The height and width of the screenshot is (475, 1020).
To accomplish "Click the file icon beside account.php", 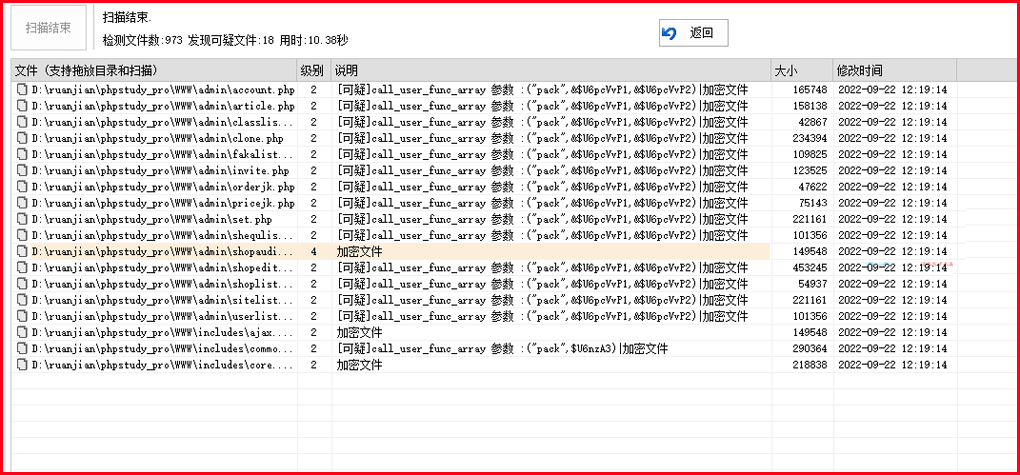I will tap(21, 90).
